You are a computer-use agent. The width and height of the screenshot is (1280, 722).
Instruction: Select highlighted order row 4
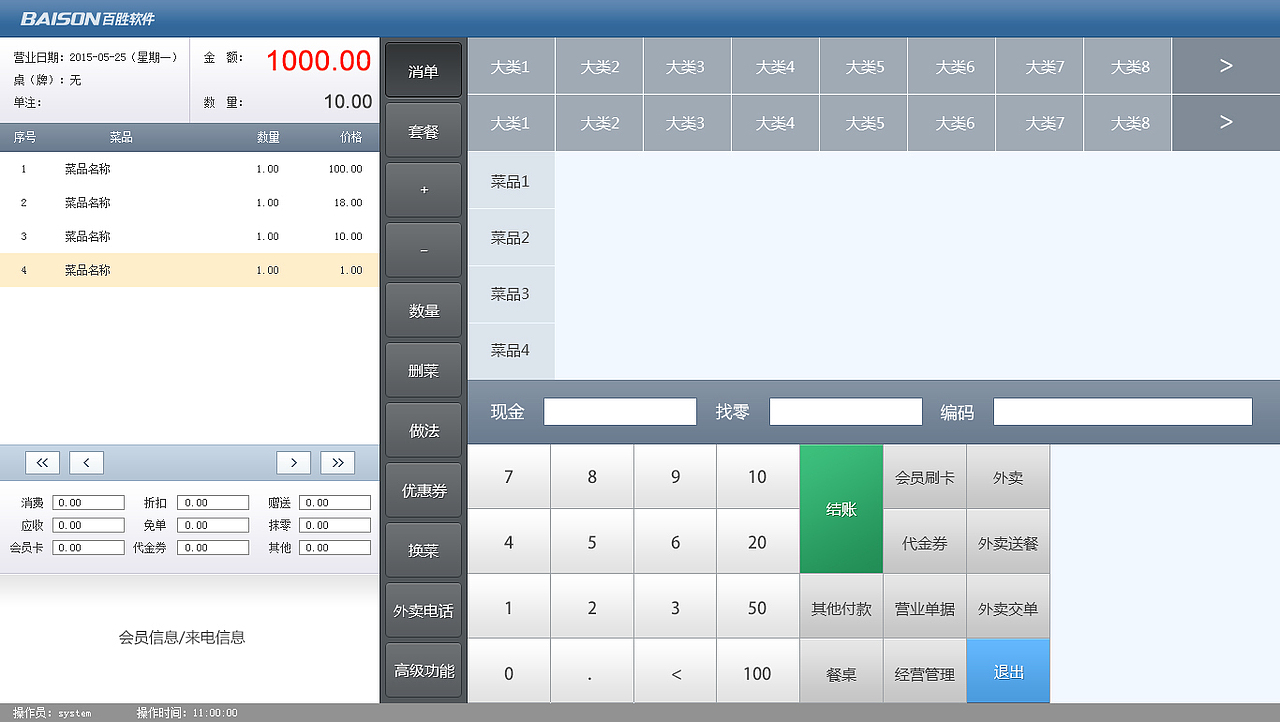point(190,270)
